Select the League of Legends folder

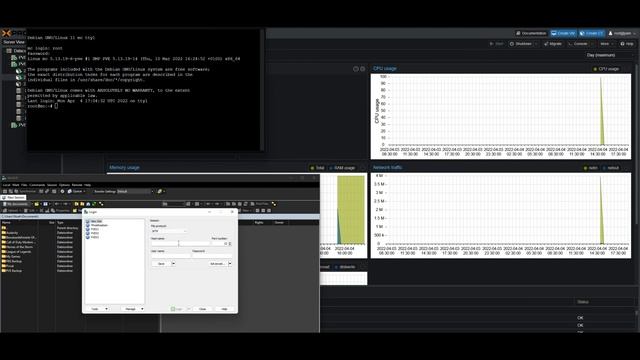pos(17,252)
